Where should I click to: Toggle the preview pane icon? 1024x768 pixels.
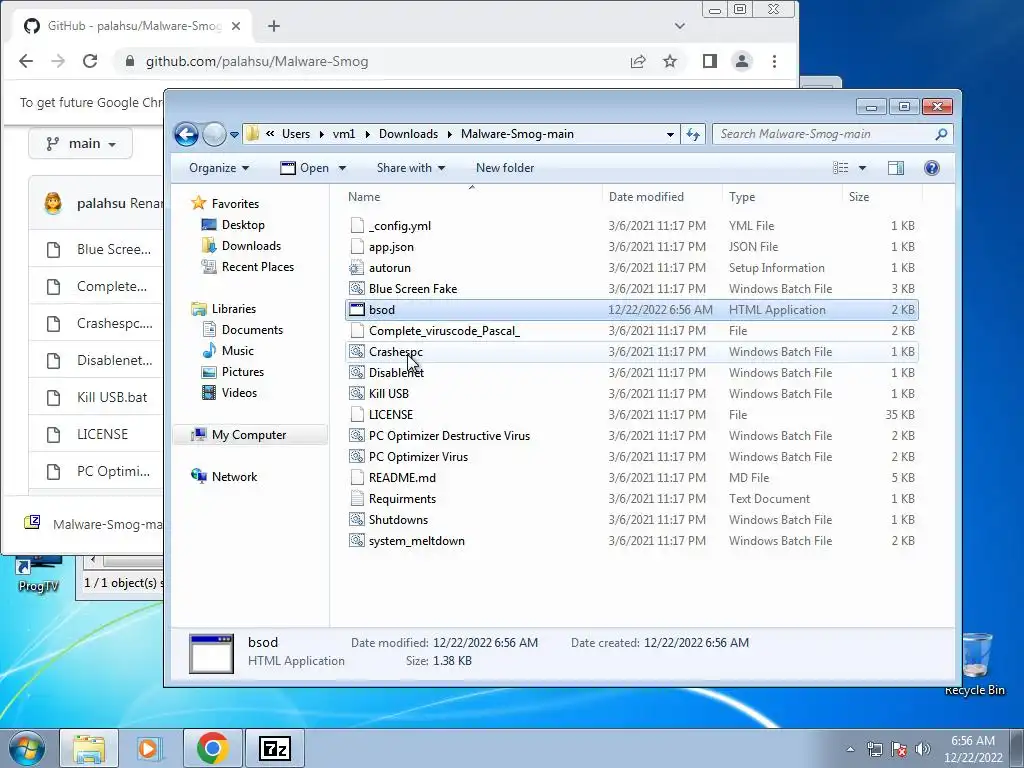pos(896,168)
